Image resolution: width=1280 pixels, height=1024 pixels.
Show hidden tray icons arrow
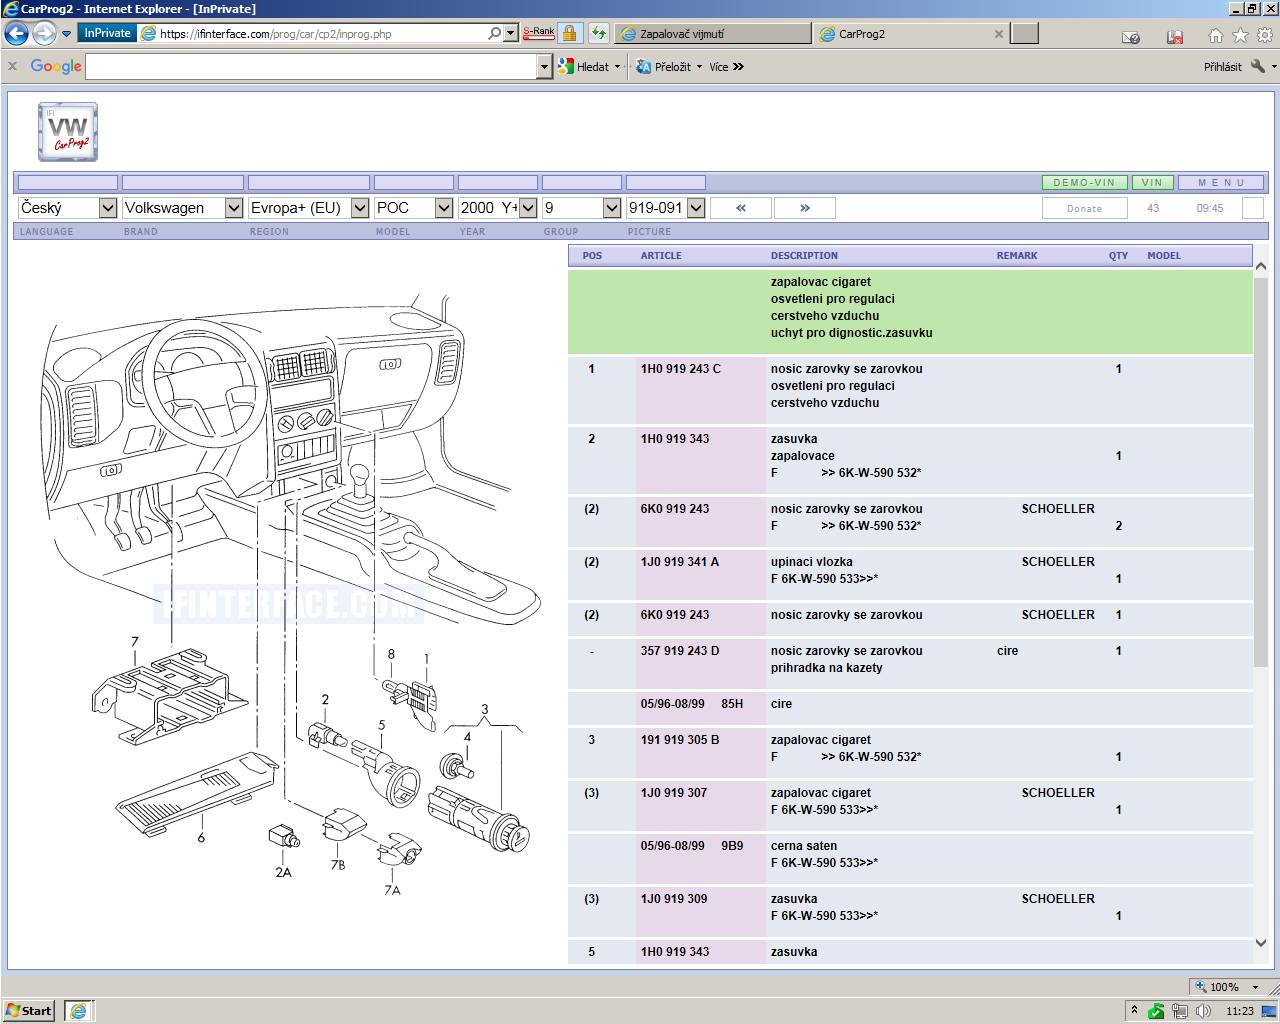[1134, 1010]
